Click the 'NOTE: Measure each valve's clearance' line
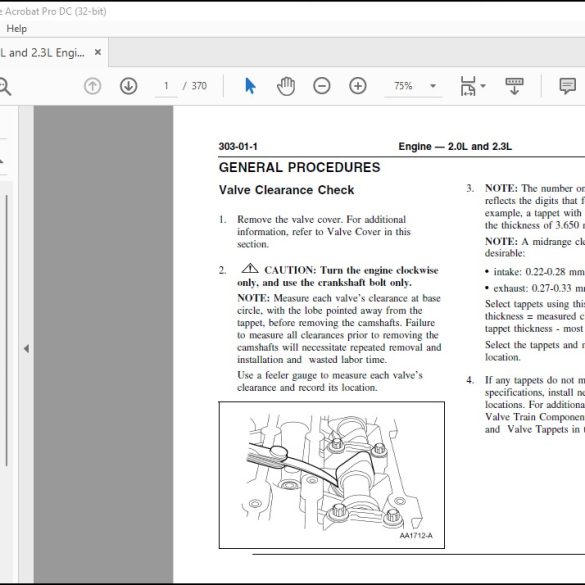This screenshot has width=585, height=585. click(339, 298)
